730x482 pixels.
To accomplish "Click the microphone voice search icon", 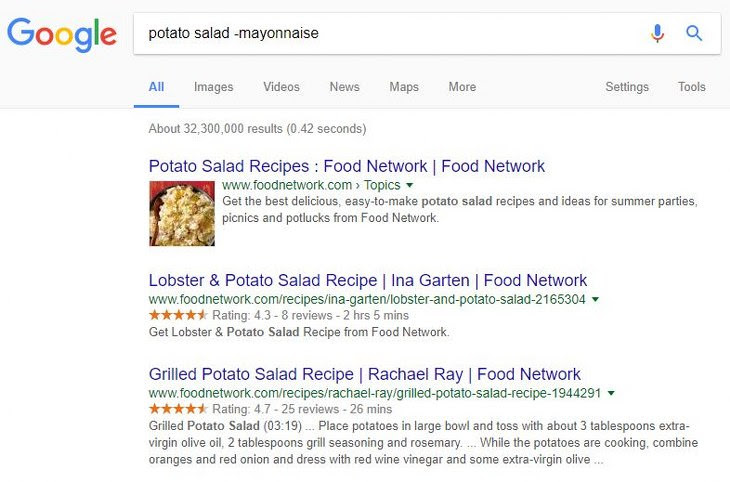I will coord(657,33).
